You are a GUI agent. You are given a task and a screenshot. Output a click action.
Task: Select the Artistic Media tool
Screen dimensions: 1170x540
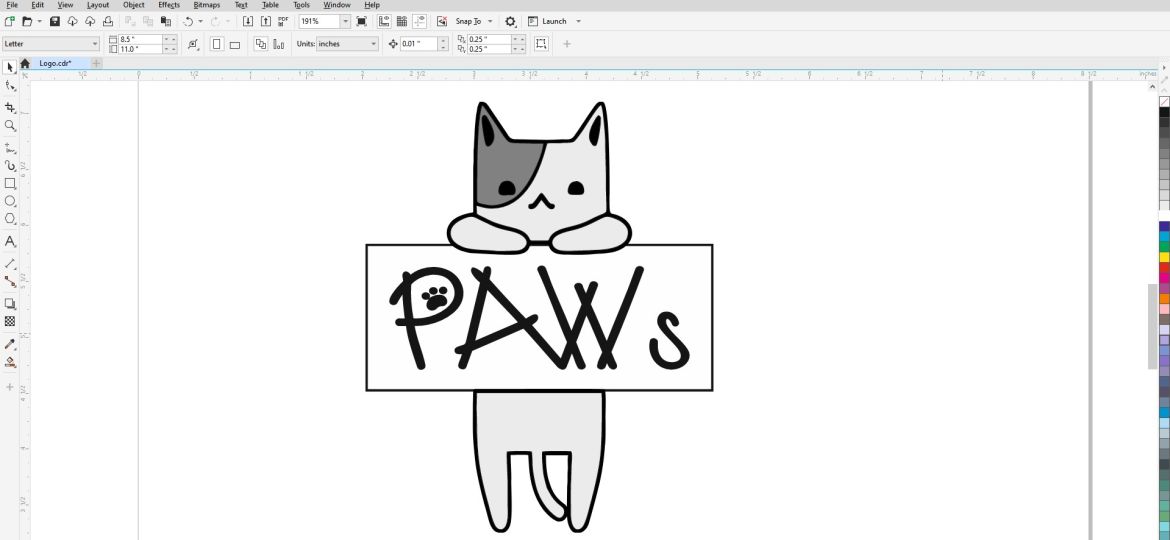click(x=10, y=166)
